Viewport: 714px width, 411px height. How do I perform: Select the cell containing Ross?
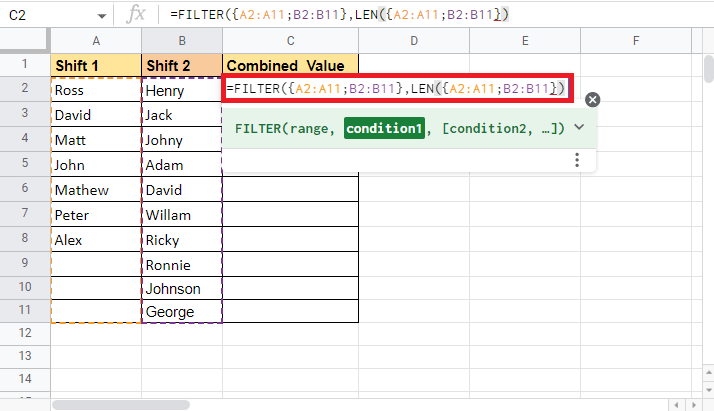[x=96, y=89]
